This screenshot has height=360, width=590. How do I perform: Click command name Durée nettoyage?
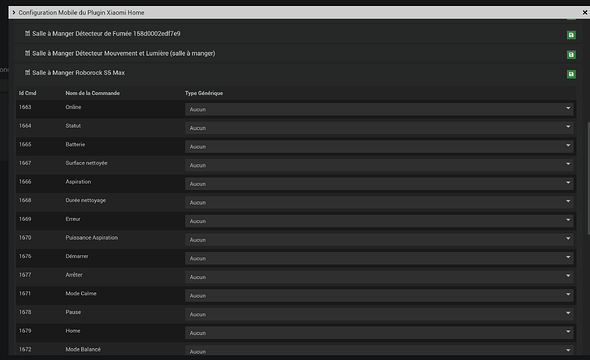point(86,200)
